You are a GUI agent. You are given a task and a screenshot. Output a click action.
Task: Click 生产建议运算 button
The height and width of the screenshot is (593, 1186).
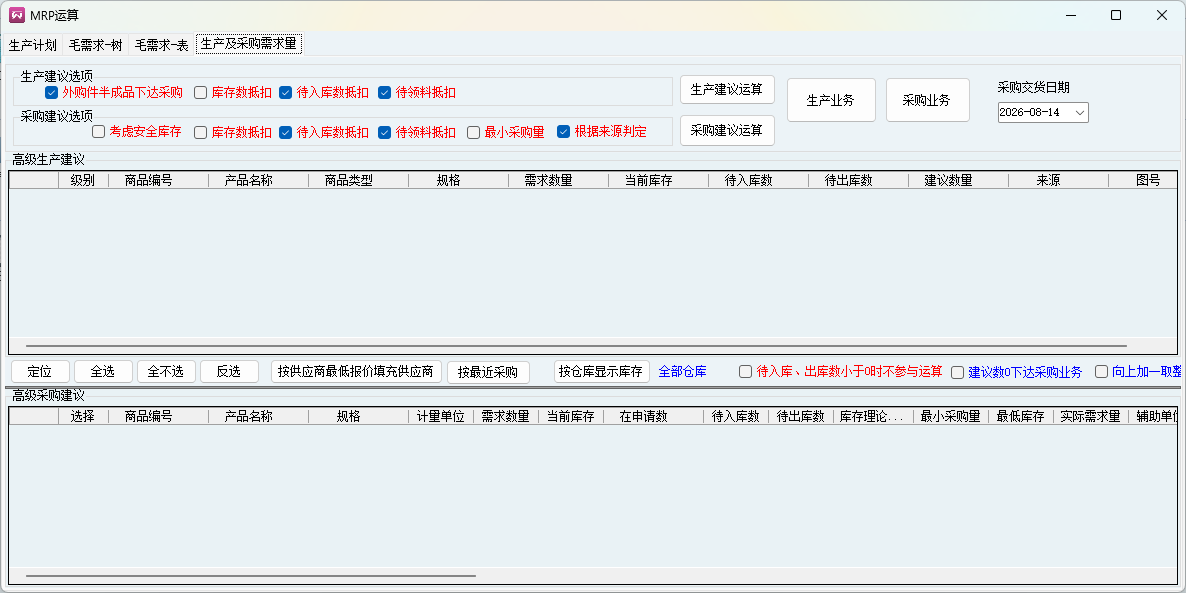pos(727,89)
